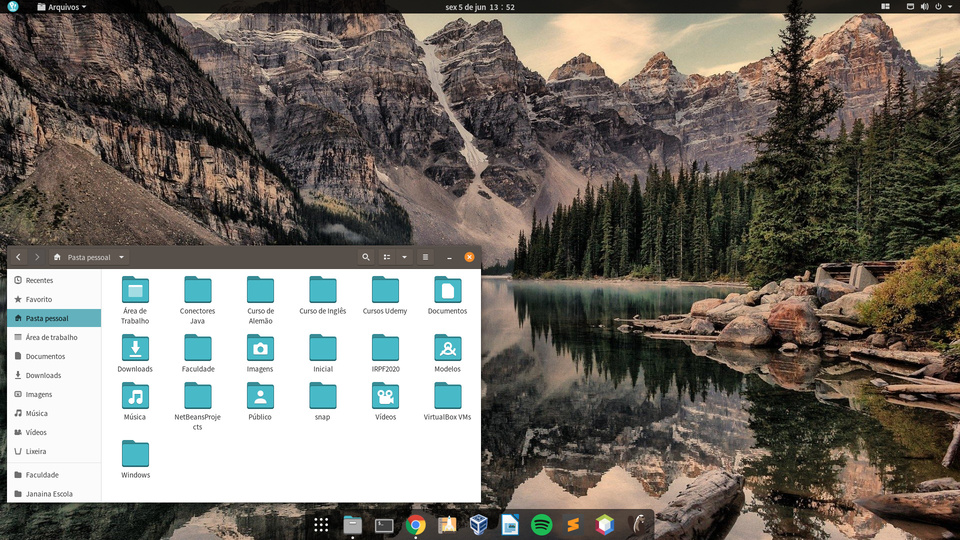Expand the system menu arrow in top bar
Screen dimensions: 960x540
(949, 7)
